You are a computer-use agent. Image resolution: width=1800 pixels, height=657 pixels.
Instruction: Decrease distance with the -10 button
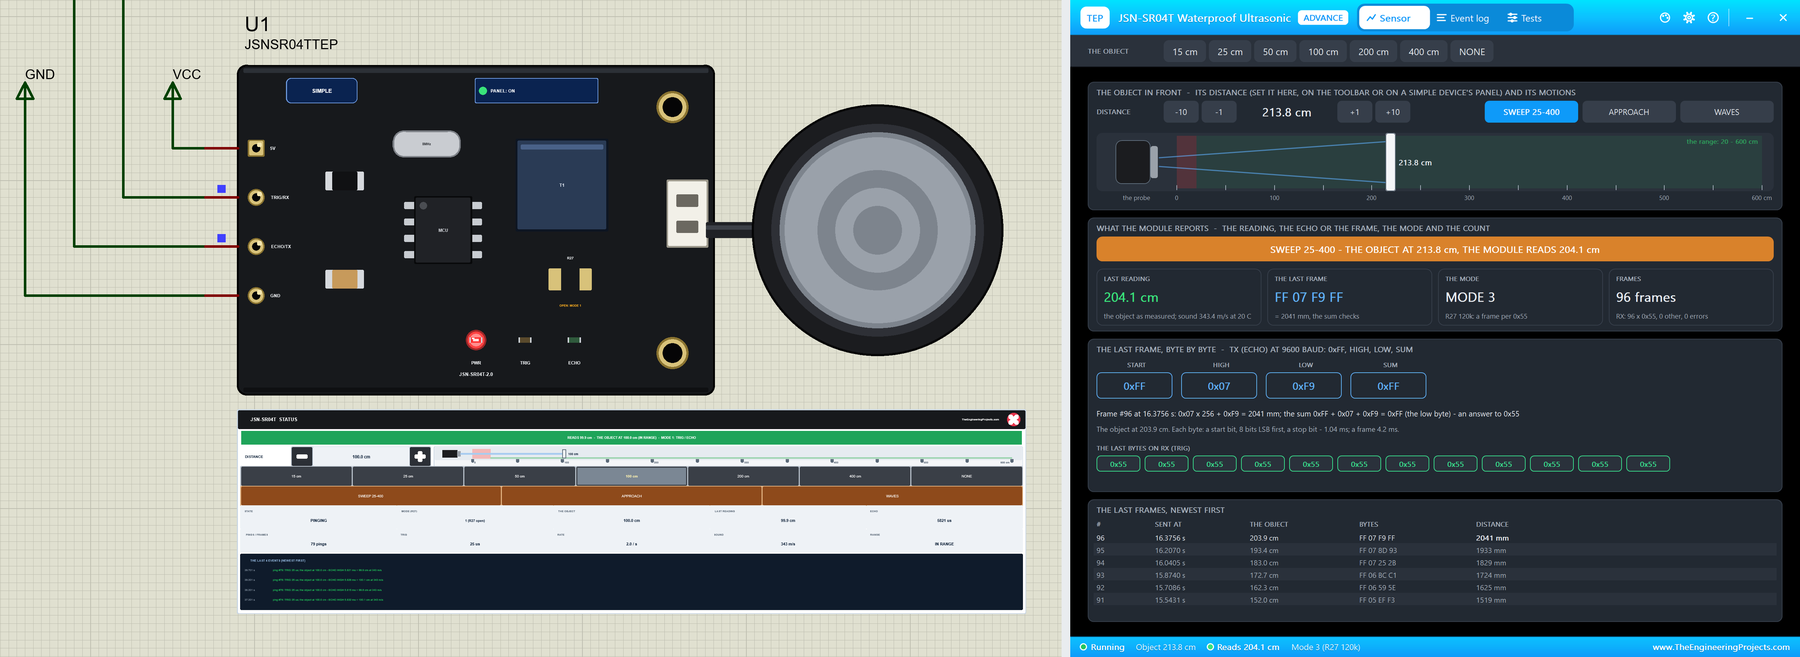pos(1181,112)
